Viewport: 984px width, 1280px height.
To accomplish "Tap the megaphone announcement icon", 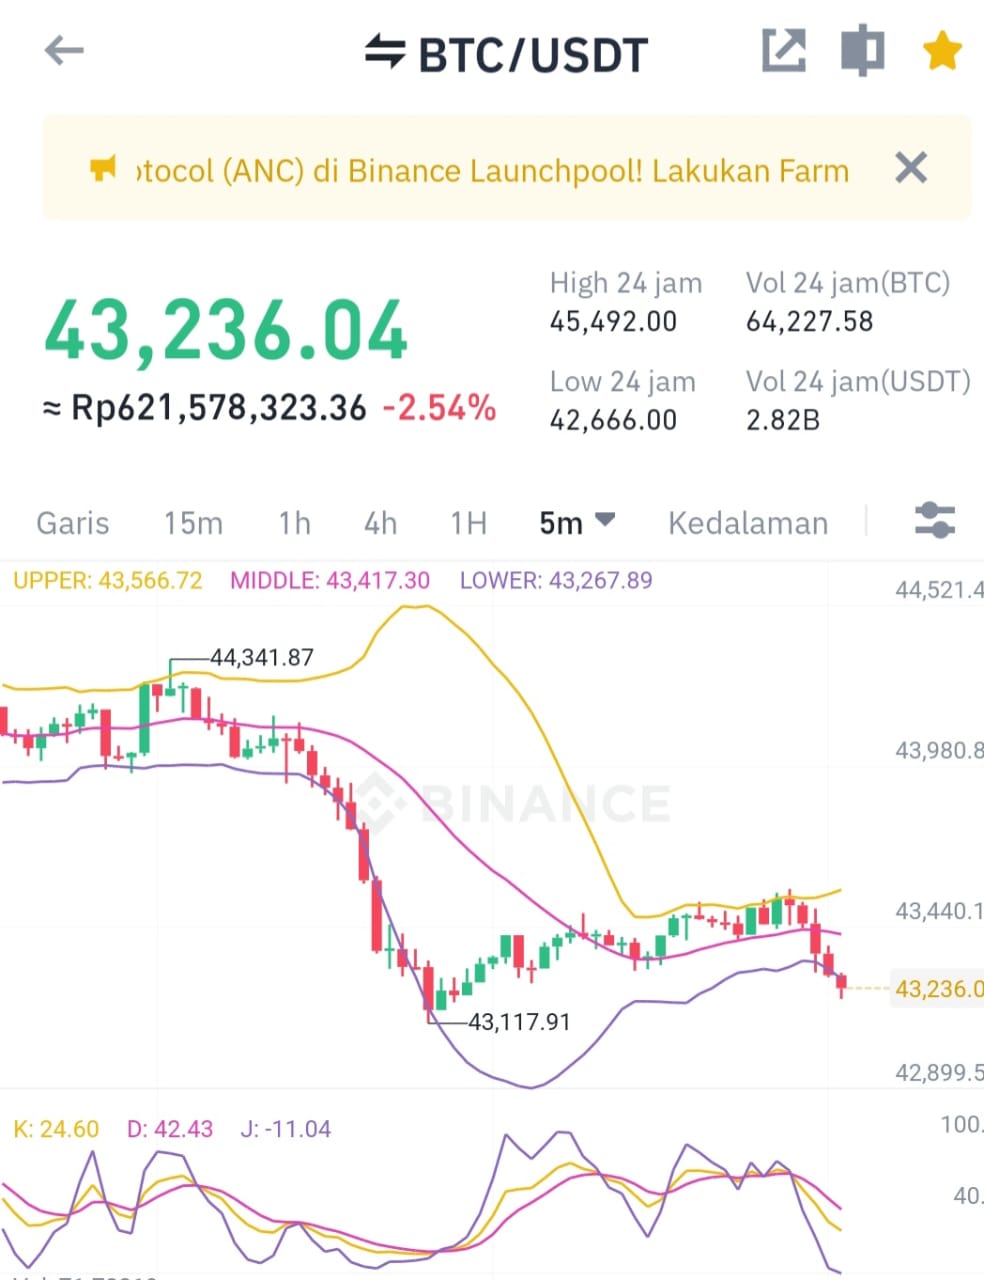I will [103, 169].
